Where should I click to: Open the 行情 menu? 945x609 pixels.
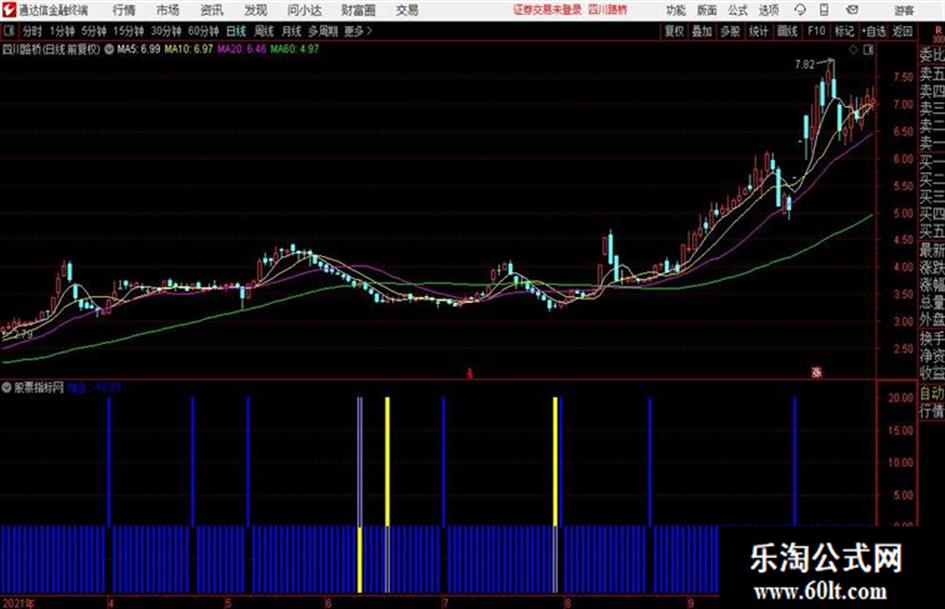click(x=124, y=10)
